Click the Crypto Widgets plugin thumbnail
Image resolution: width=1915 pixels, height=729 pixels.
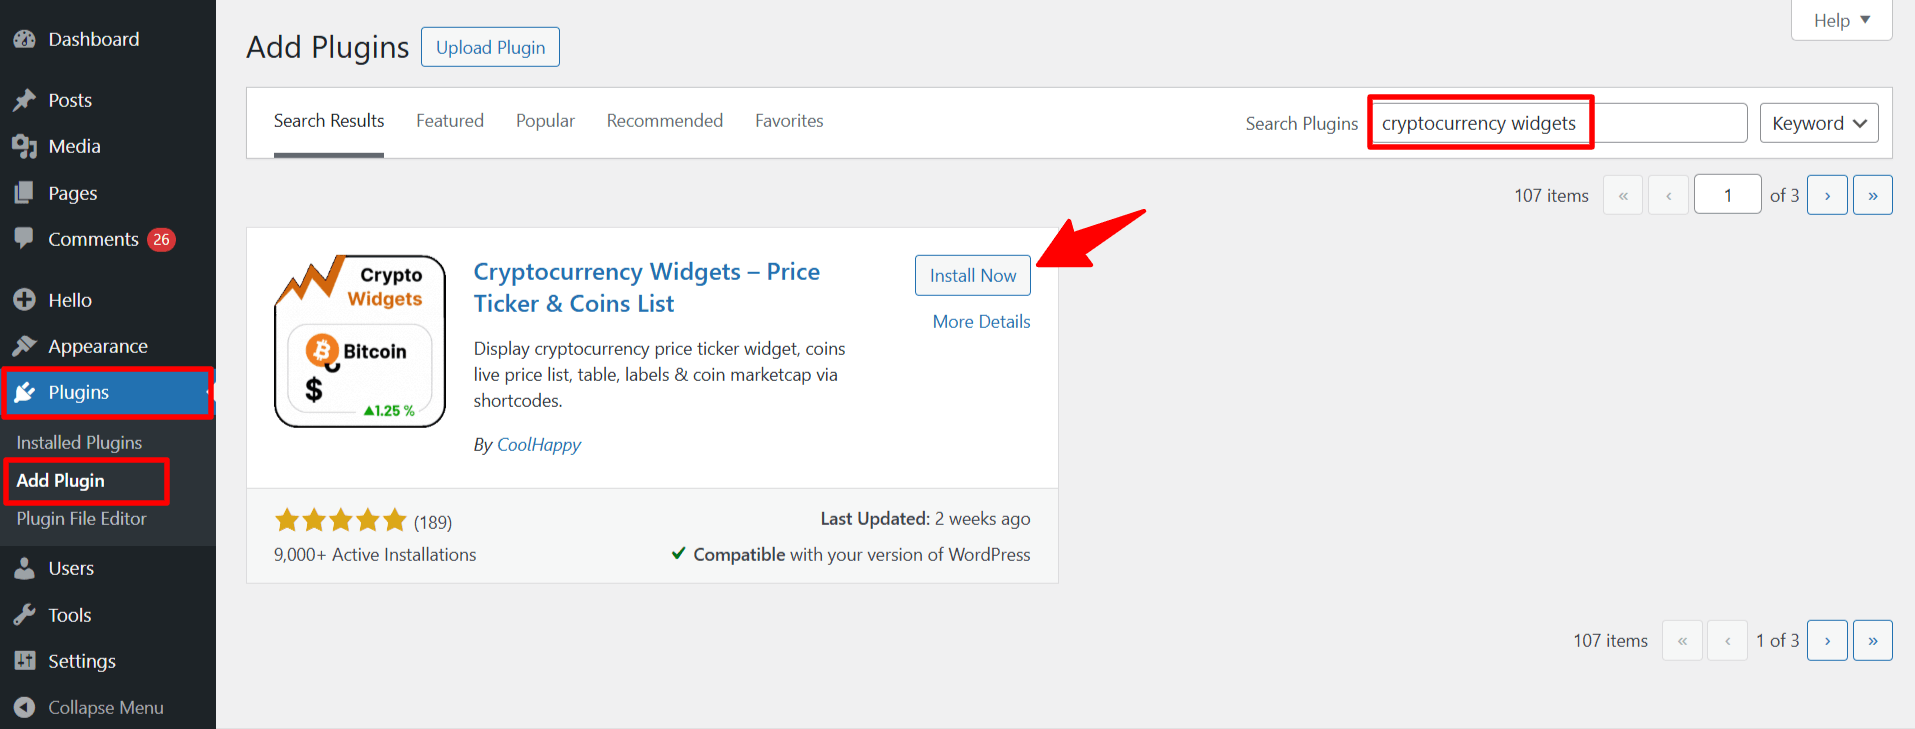pyautogui.click(x=360, y=341)
